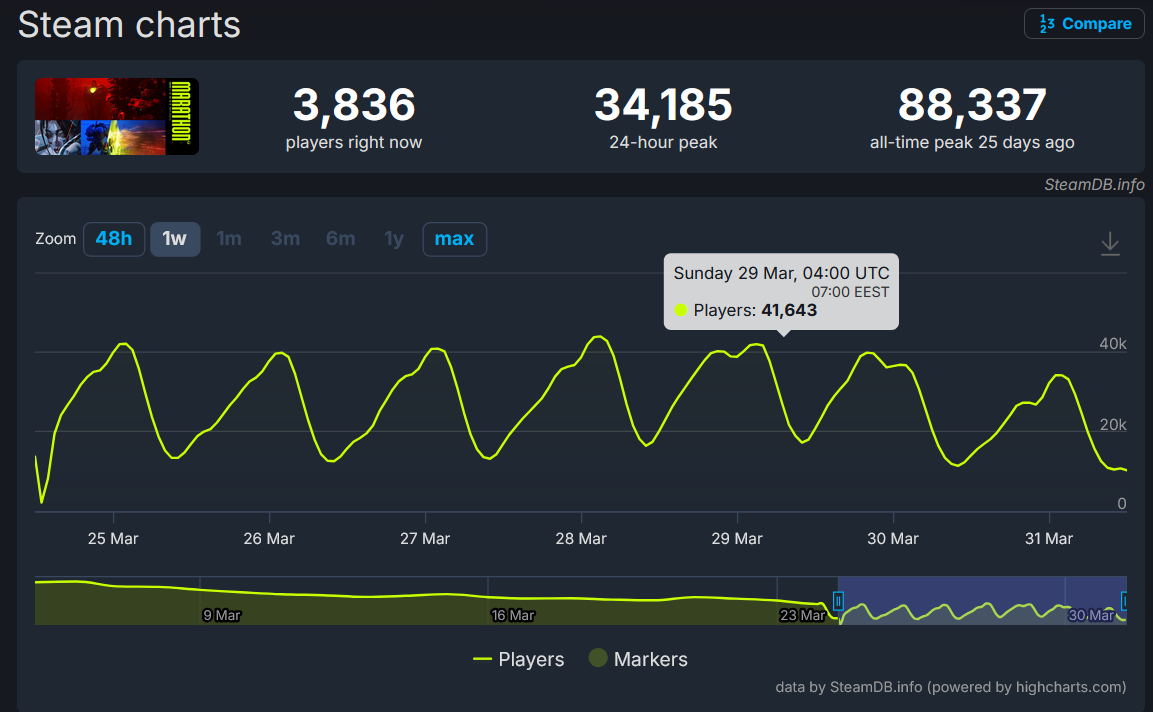Click the chart download icon
Screen dimensions: 1153x712
pos(1110,243)
